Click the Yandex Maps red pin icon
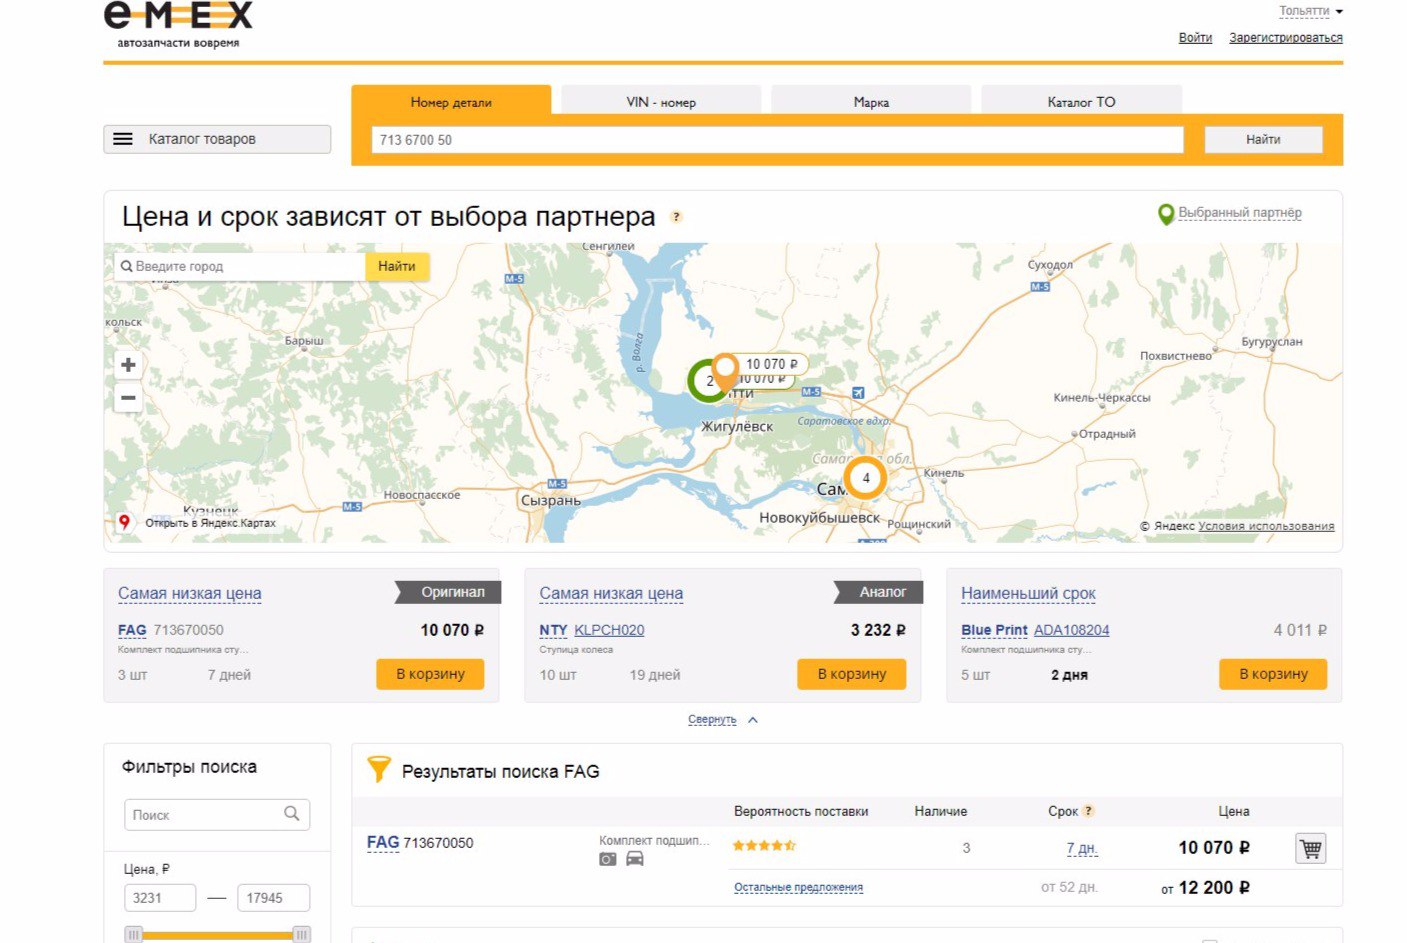The image size is (1407, 943). coord(124,522)
